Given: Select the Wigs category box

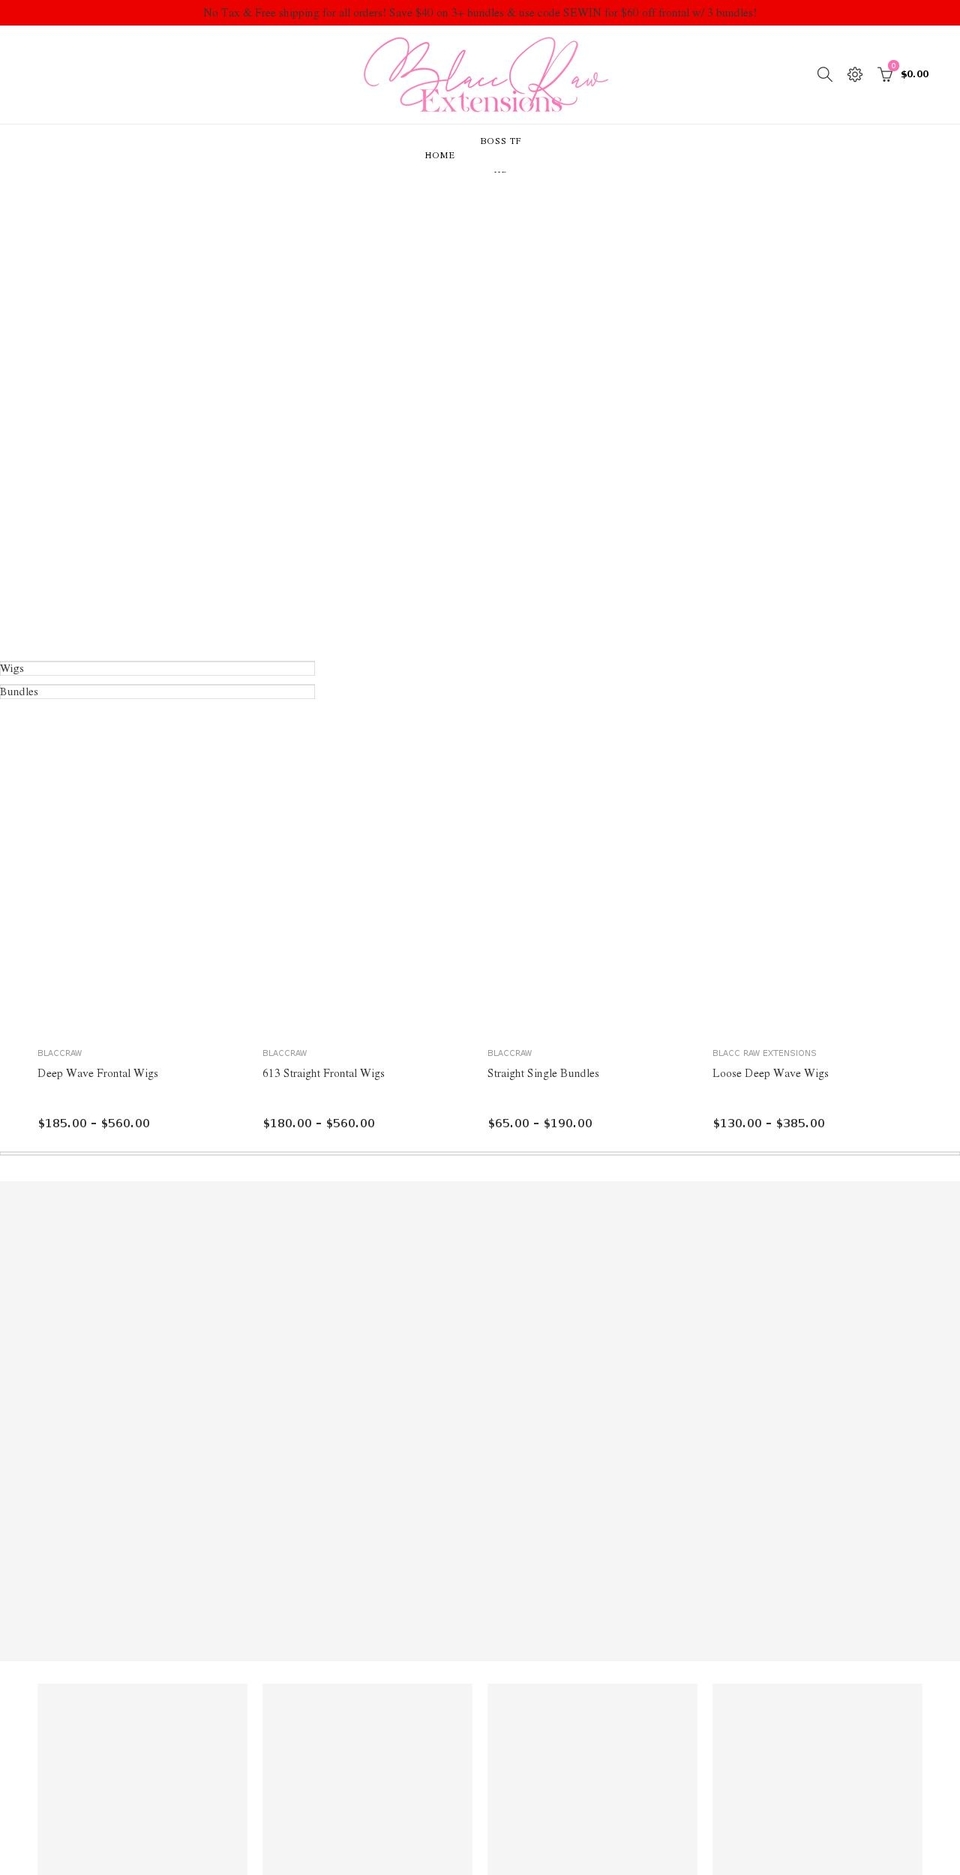Looking at the screenshot, I should pyautogui.click(x=157, y=668).
